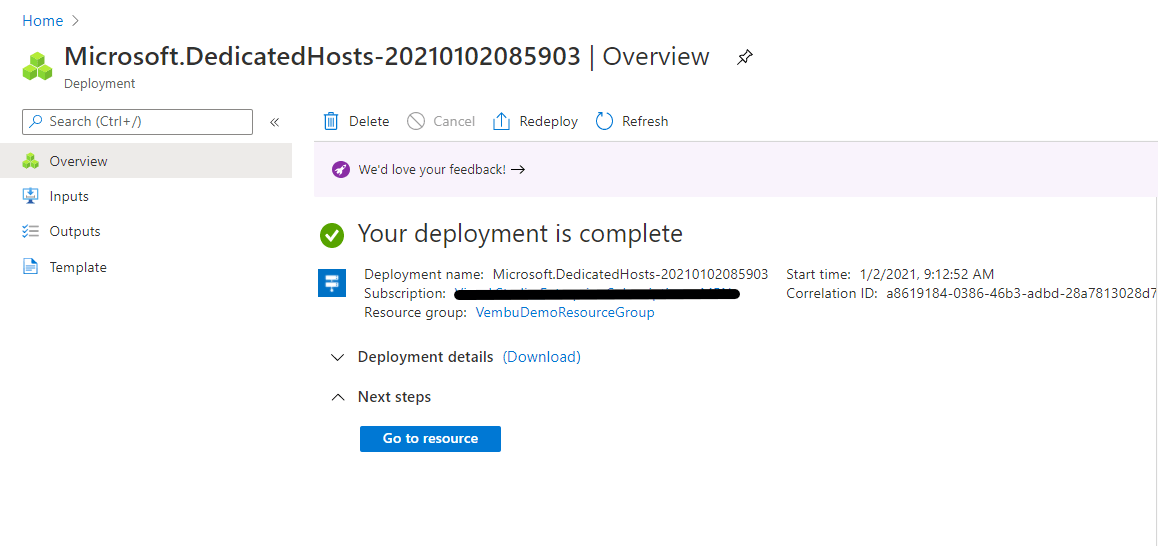This screenshot has width=1158, height=546.
Task: Click the arrow next to feedback text
Action: click(x=518, y=169)
